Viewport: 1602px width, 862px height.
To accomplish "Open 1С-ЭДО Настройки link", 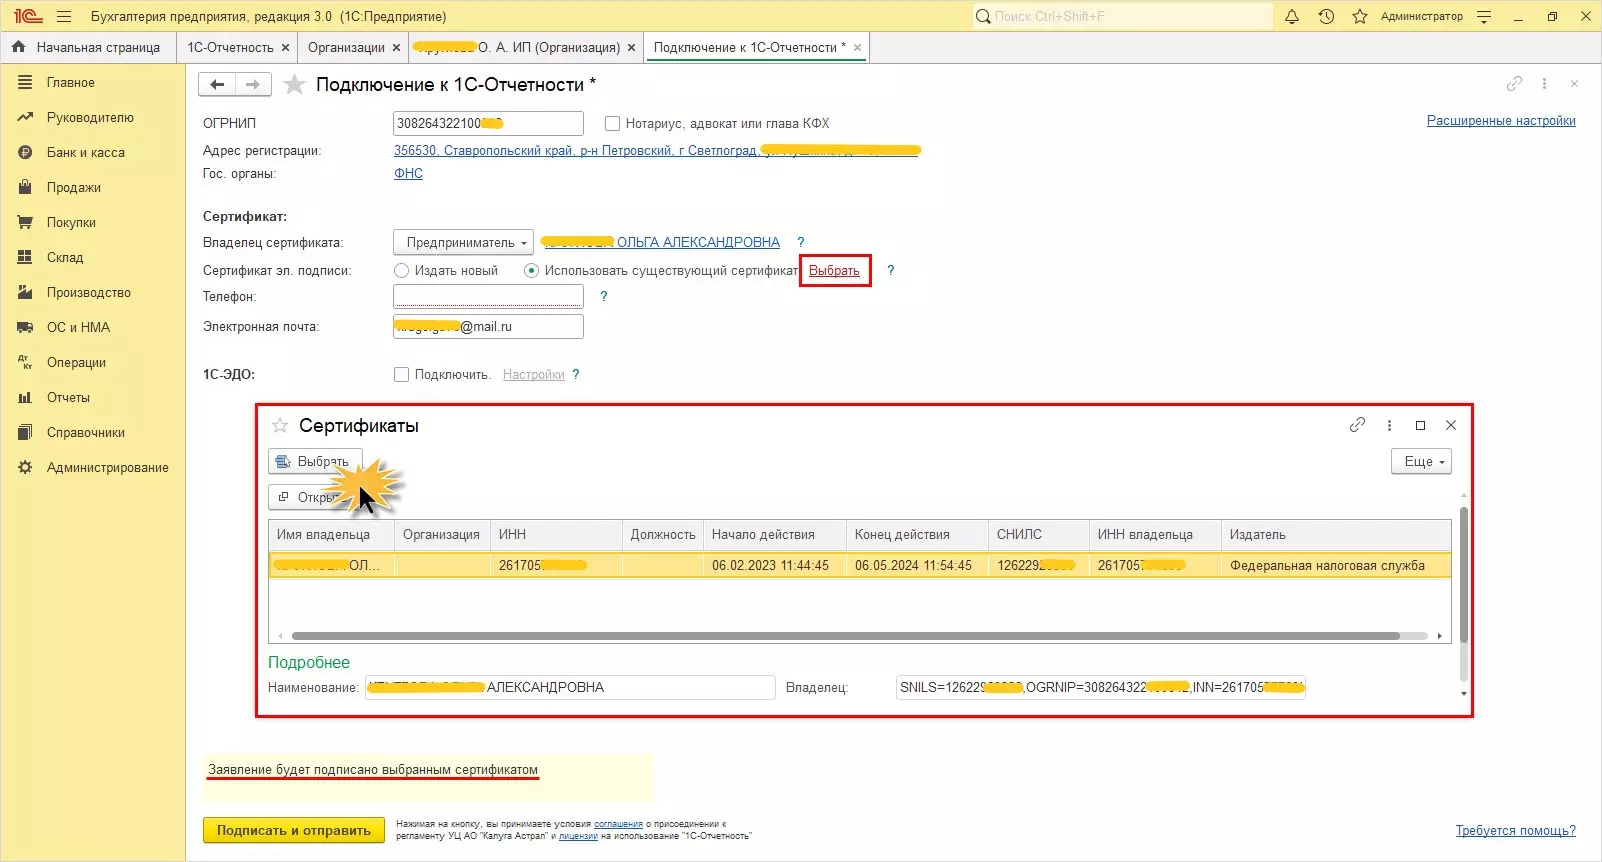I will click(534, 374).
